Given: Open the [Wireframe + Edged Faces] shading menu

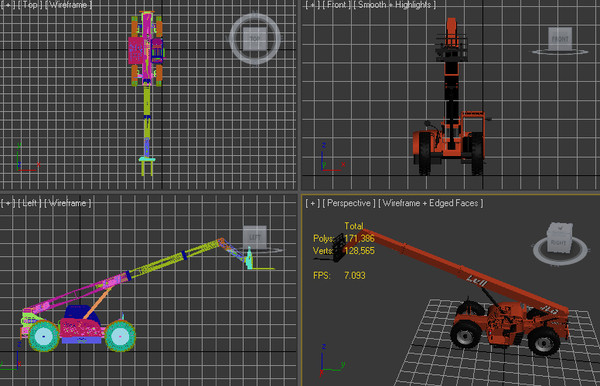Looking at the screenshot, I should (x=431, y=203).
